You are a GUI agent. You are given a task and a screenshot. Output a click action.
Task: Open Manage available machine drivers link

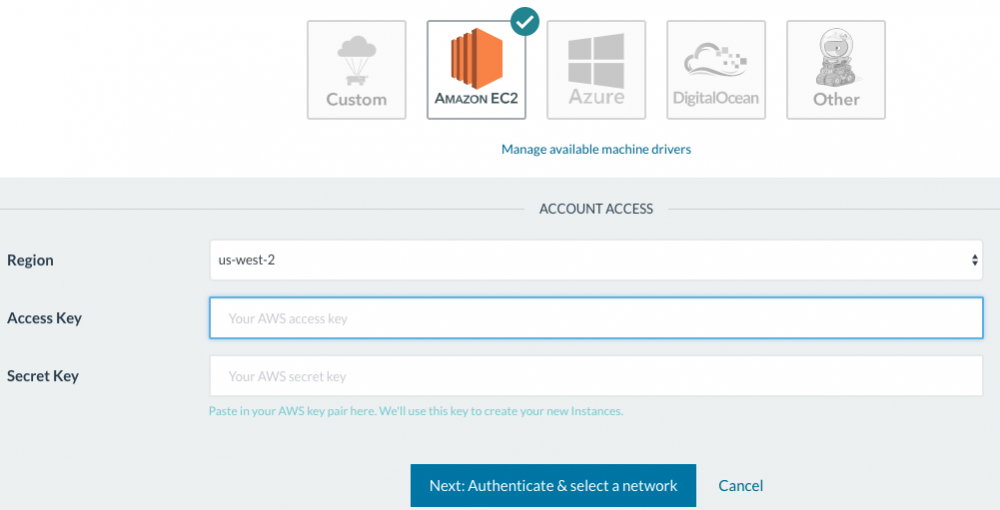[596, 149]
